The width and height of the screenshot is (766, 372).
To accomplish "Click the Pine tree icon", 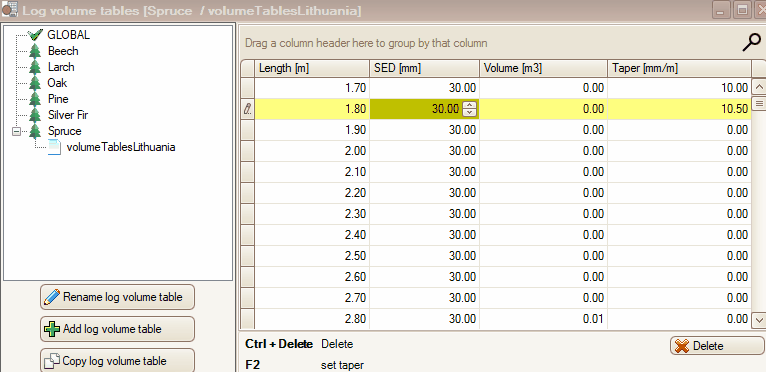I will click(x=35, y=99).
